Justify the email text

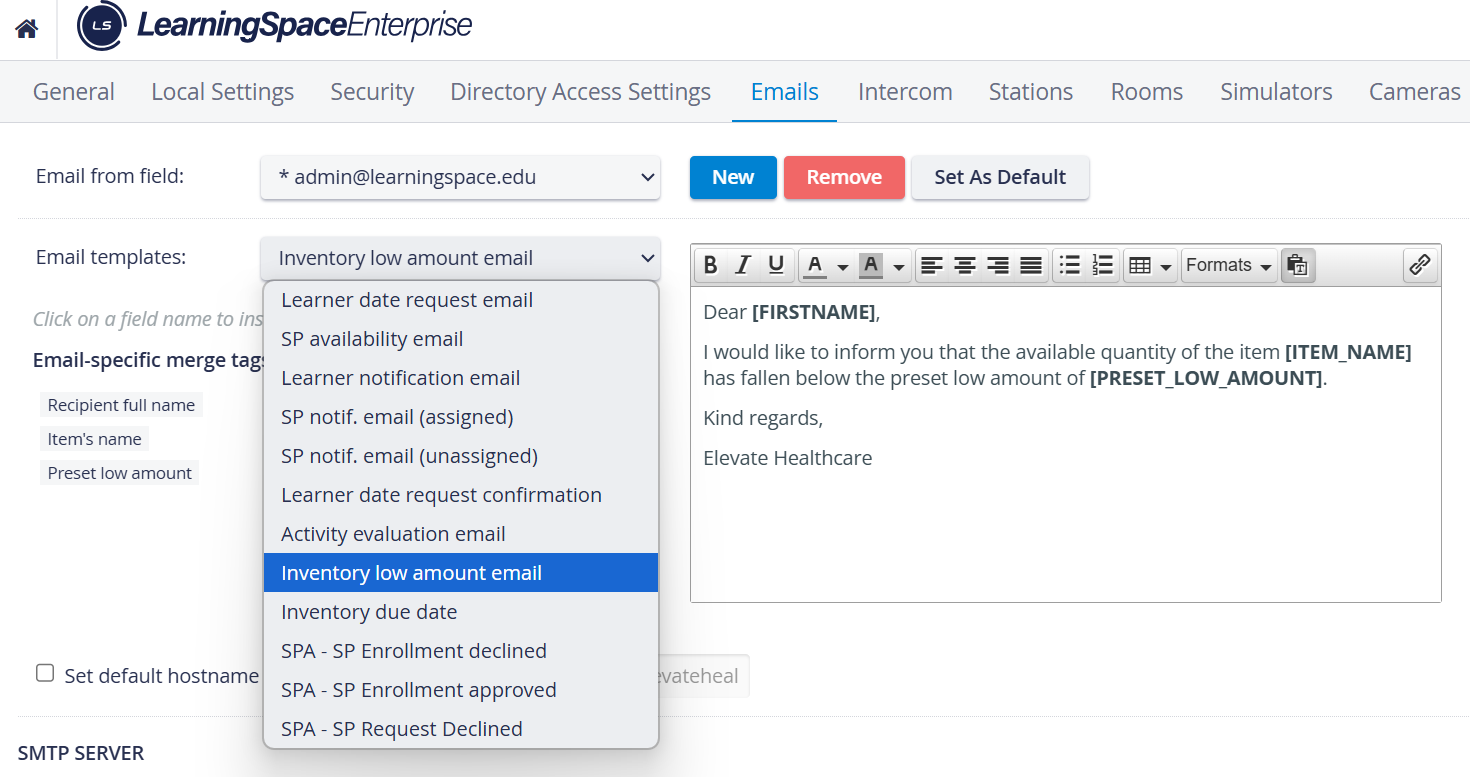[x=1031, y=265]
